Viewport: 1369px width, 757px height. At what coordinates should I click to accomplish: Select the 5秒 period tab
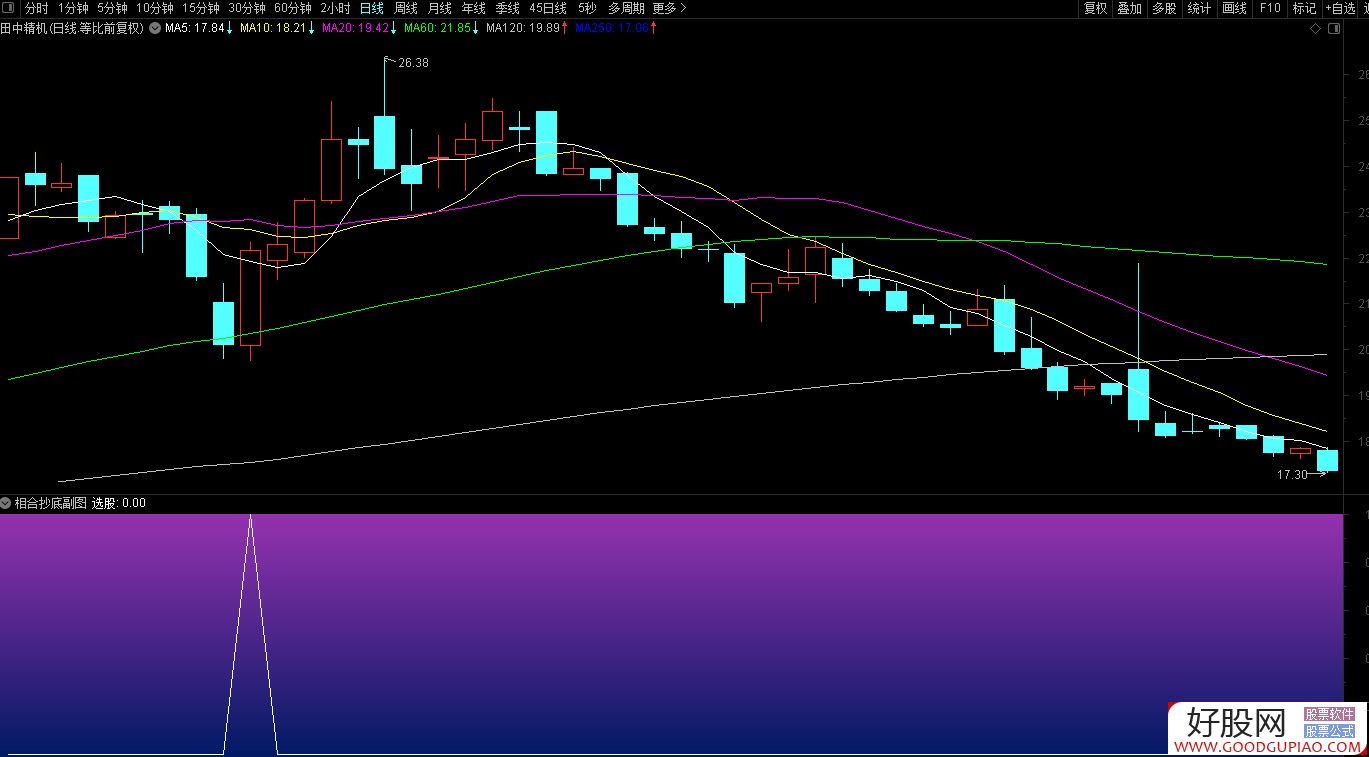tap(587, 8)
